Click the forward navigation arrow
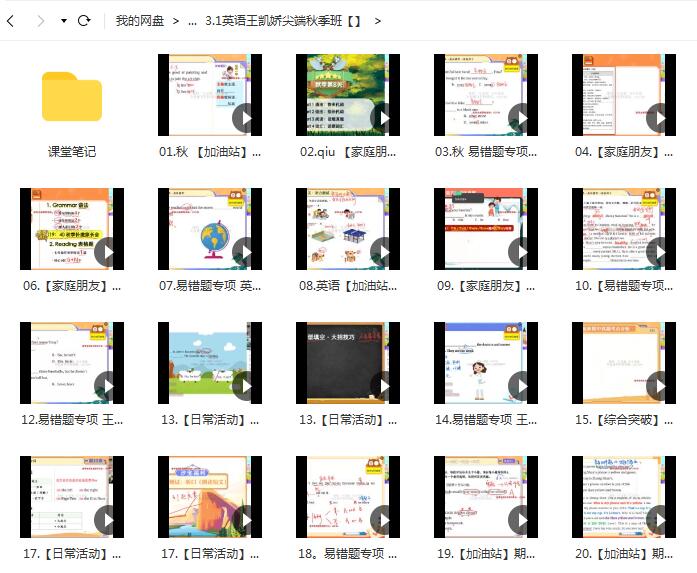697x573 pixels. click(40, 21)
